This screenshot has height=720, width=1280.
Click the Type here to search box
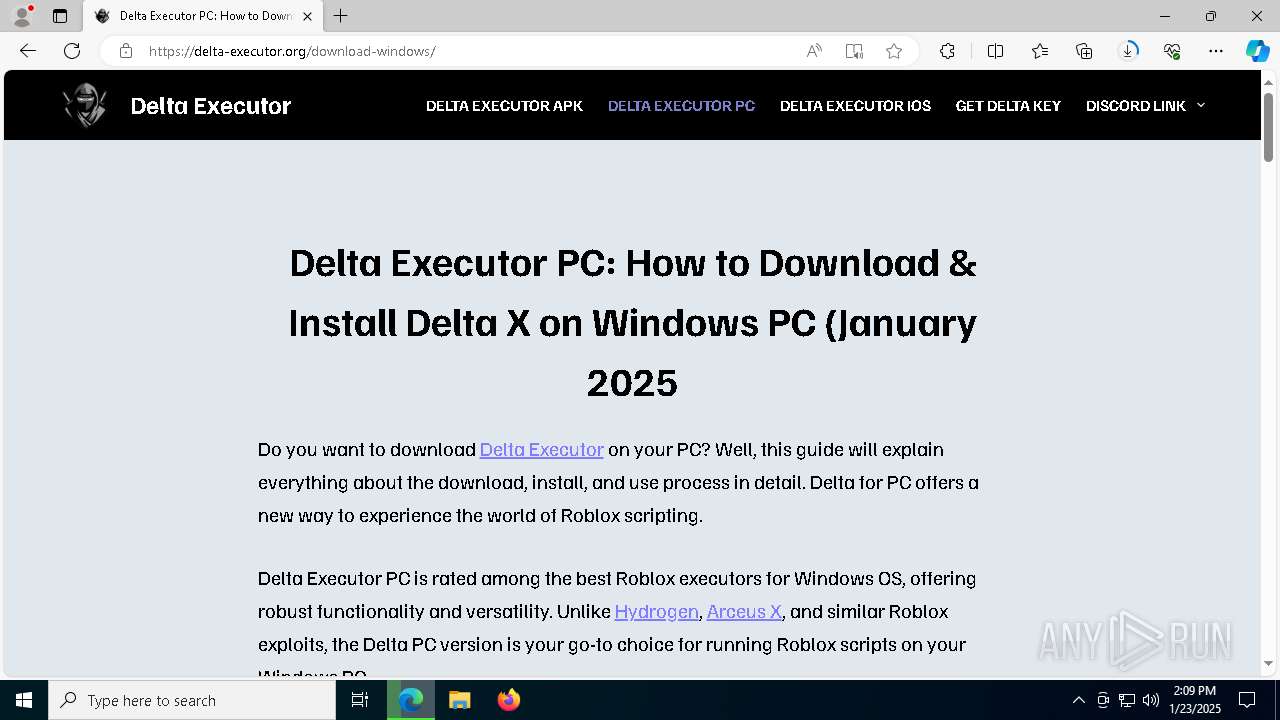click(192, 700)
